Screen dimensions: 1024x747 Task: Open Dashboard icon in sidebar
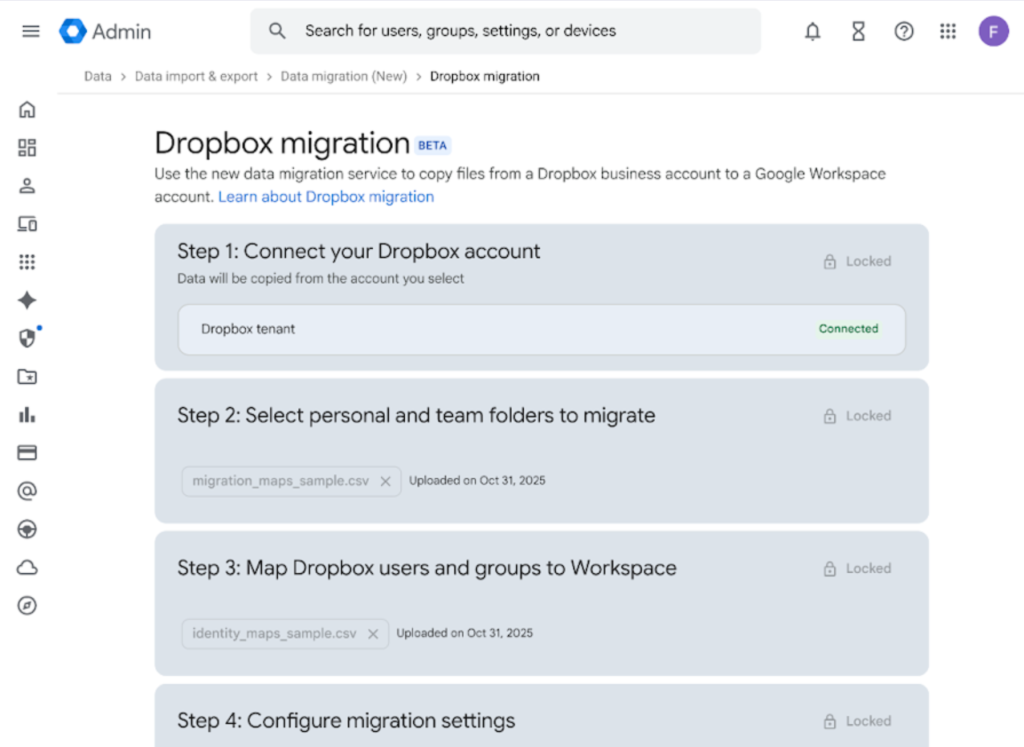[27, 148]
